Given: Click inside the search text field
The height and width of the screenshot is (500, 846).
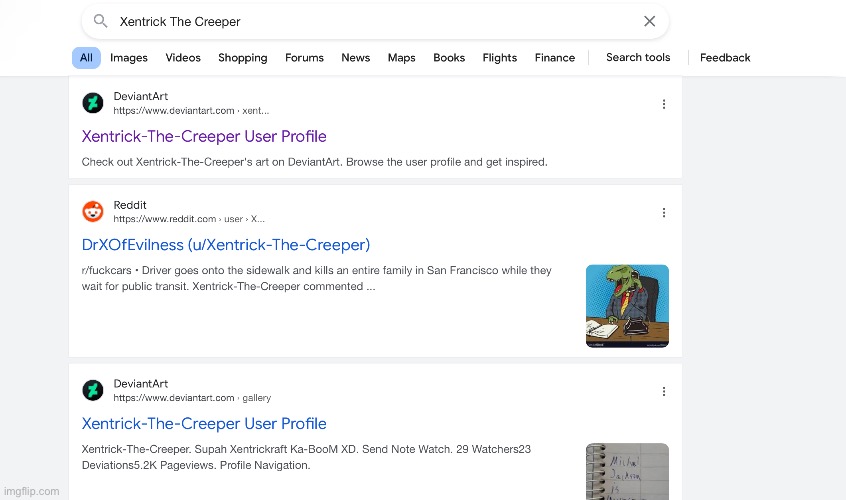Looking at the screenshot, I should click(x=370, y=21).
